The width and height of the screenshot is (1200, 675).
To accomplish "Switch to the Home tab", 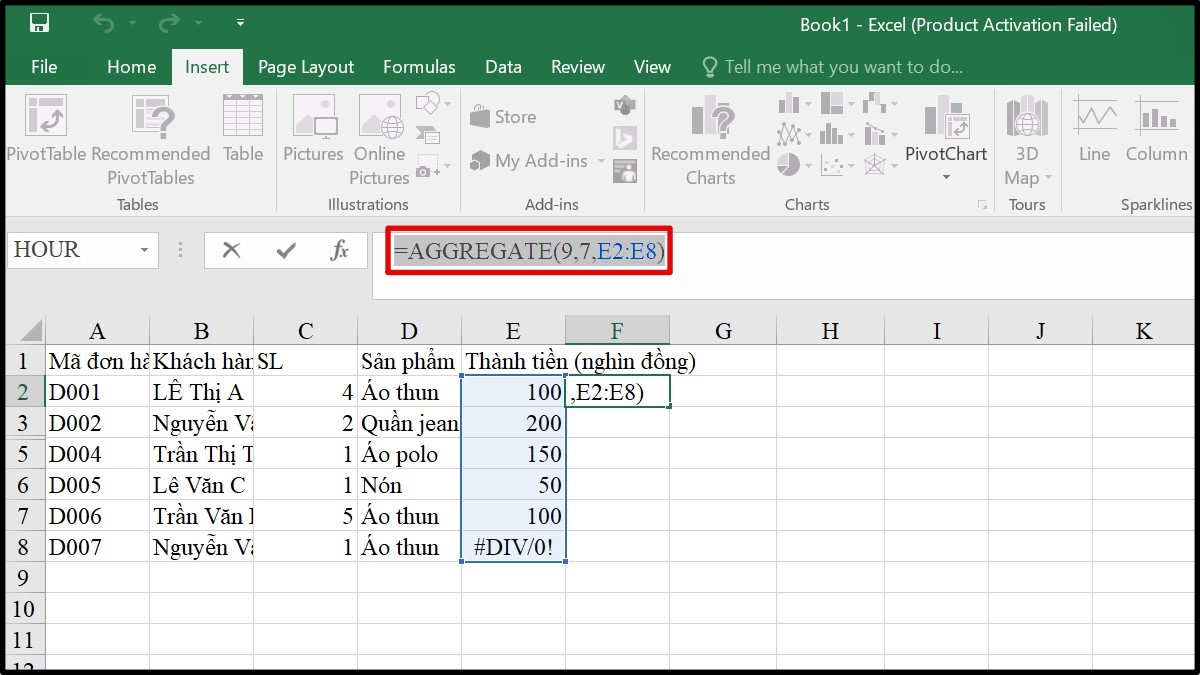I will click(131, 66).
